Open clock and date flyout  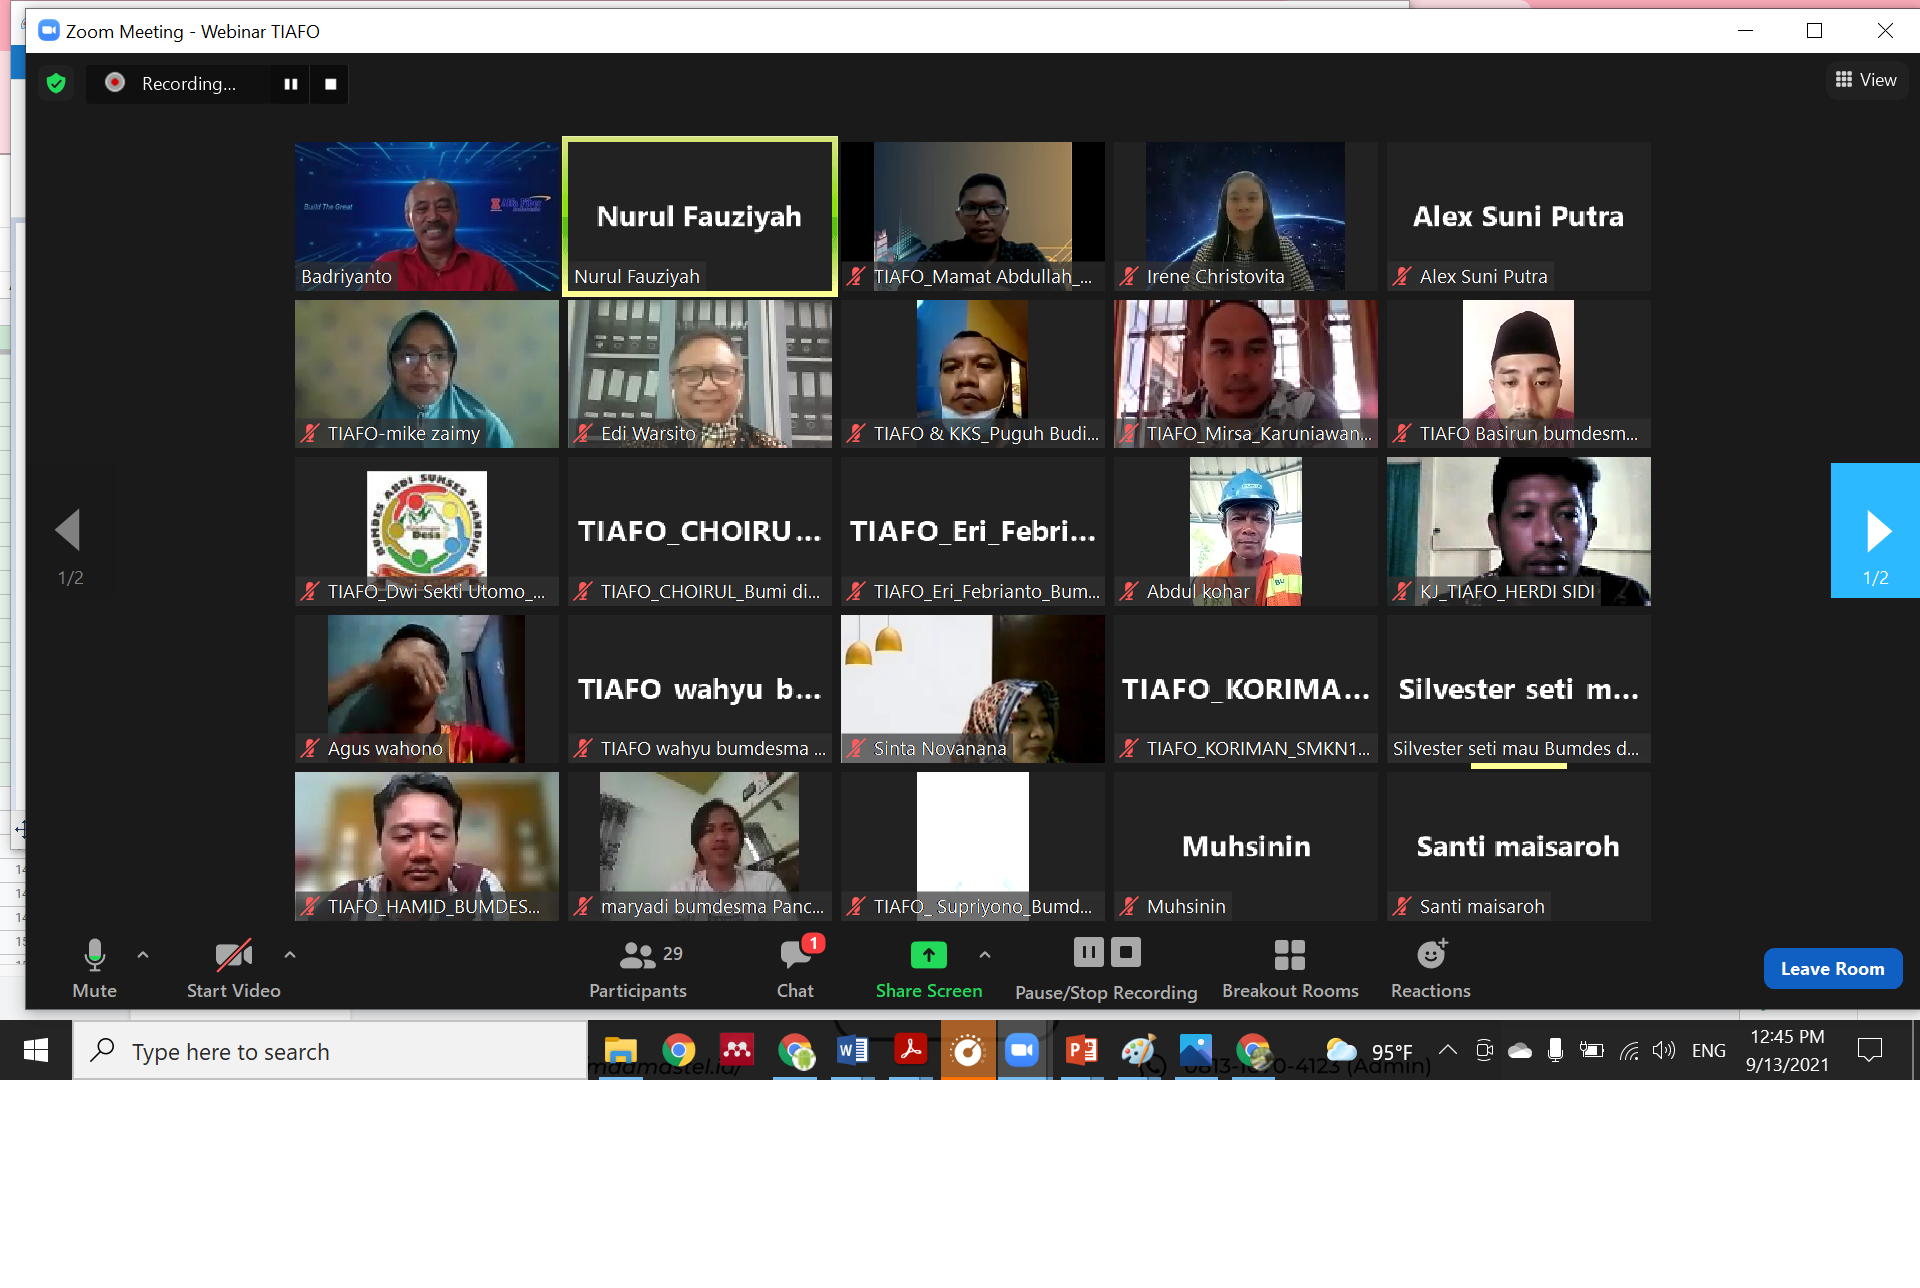pyautogui.click(x=1787, y=1051)
